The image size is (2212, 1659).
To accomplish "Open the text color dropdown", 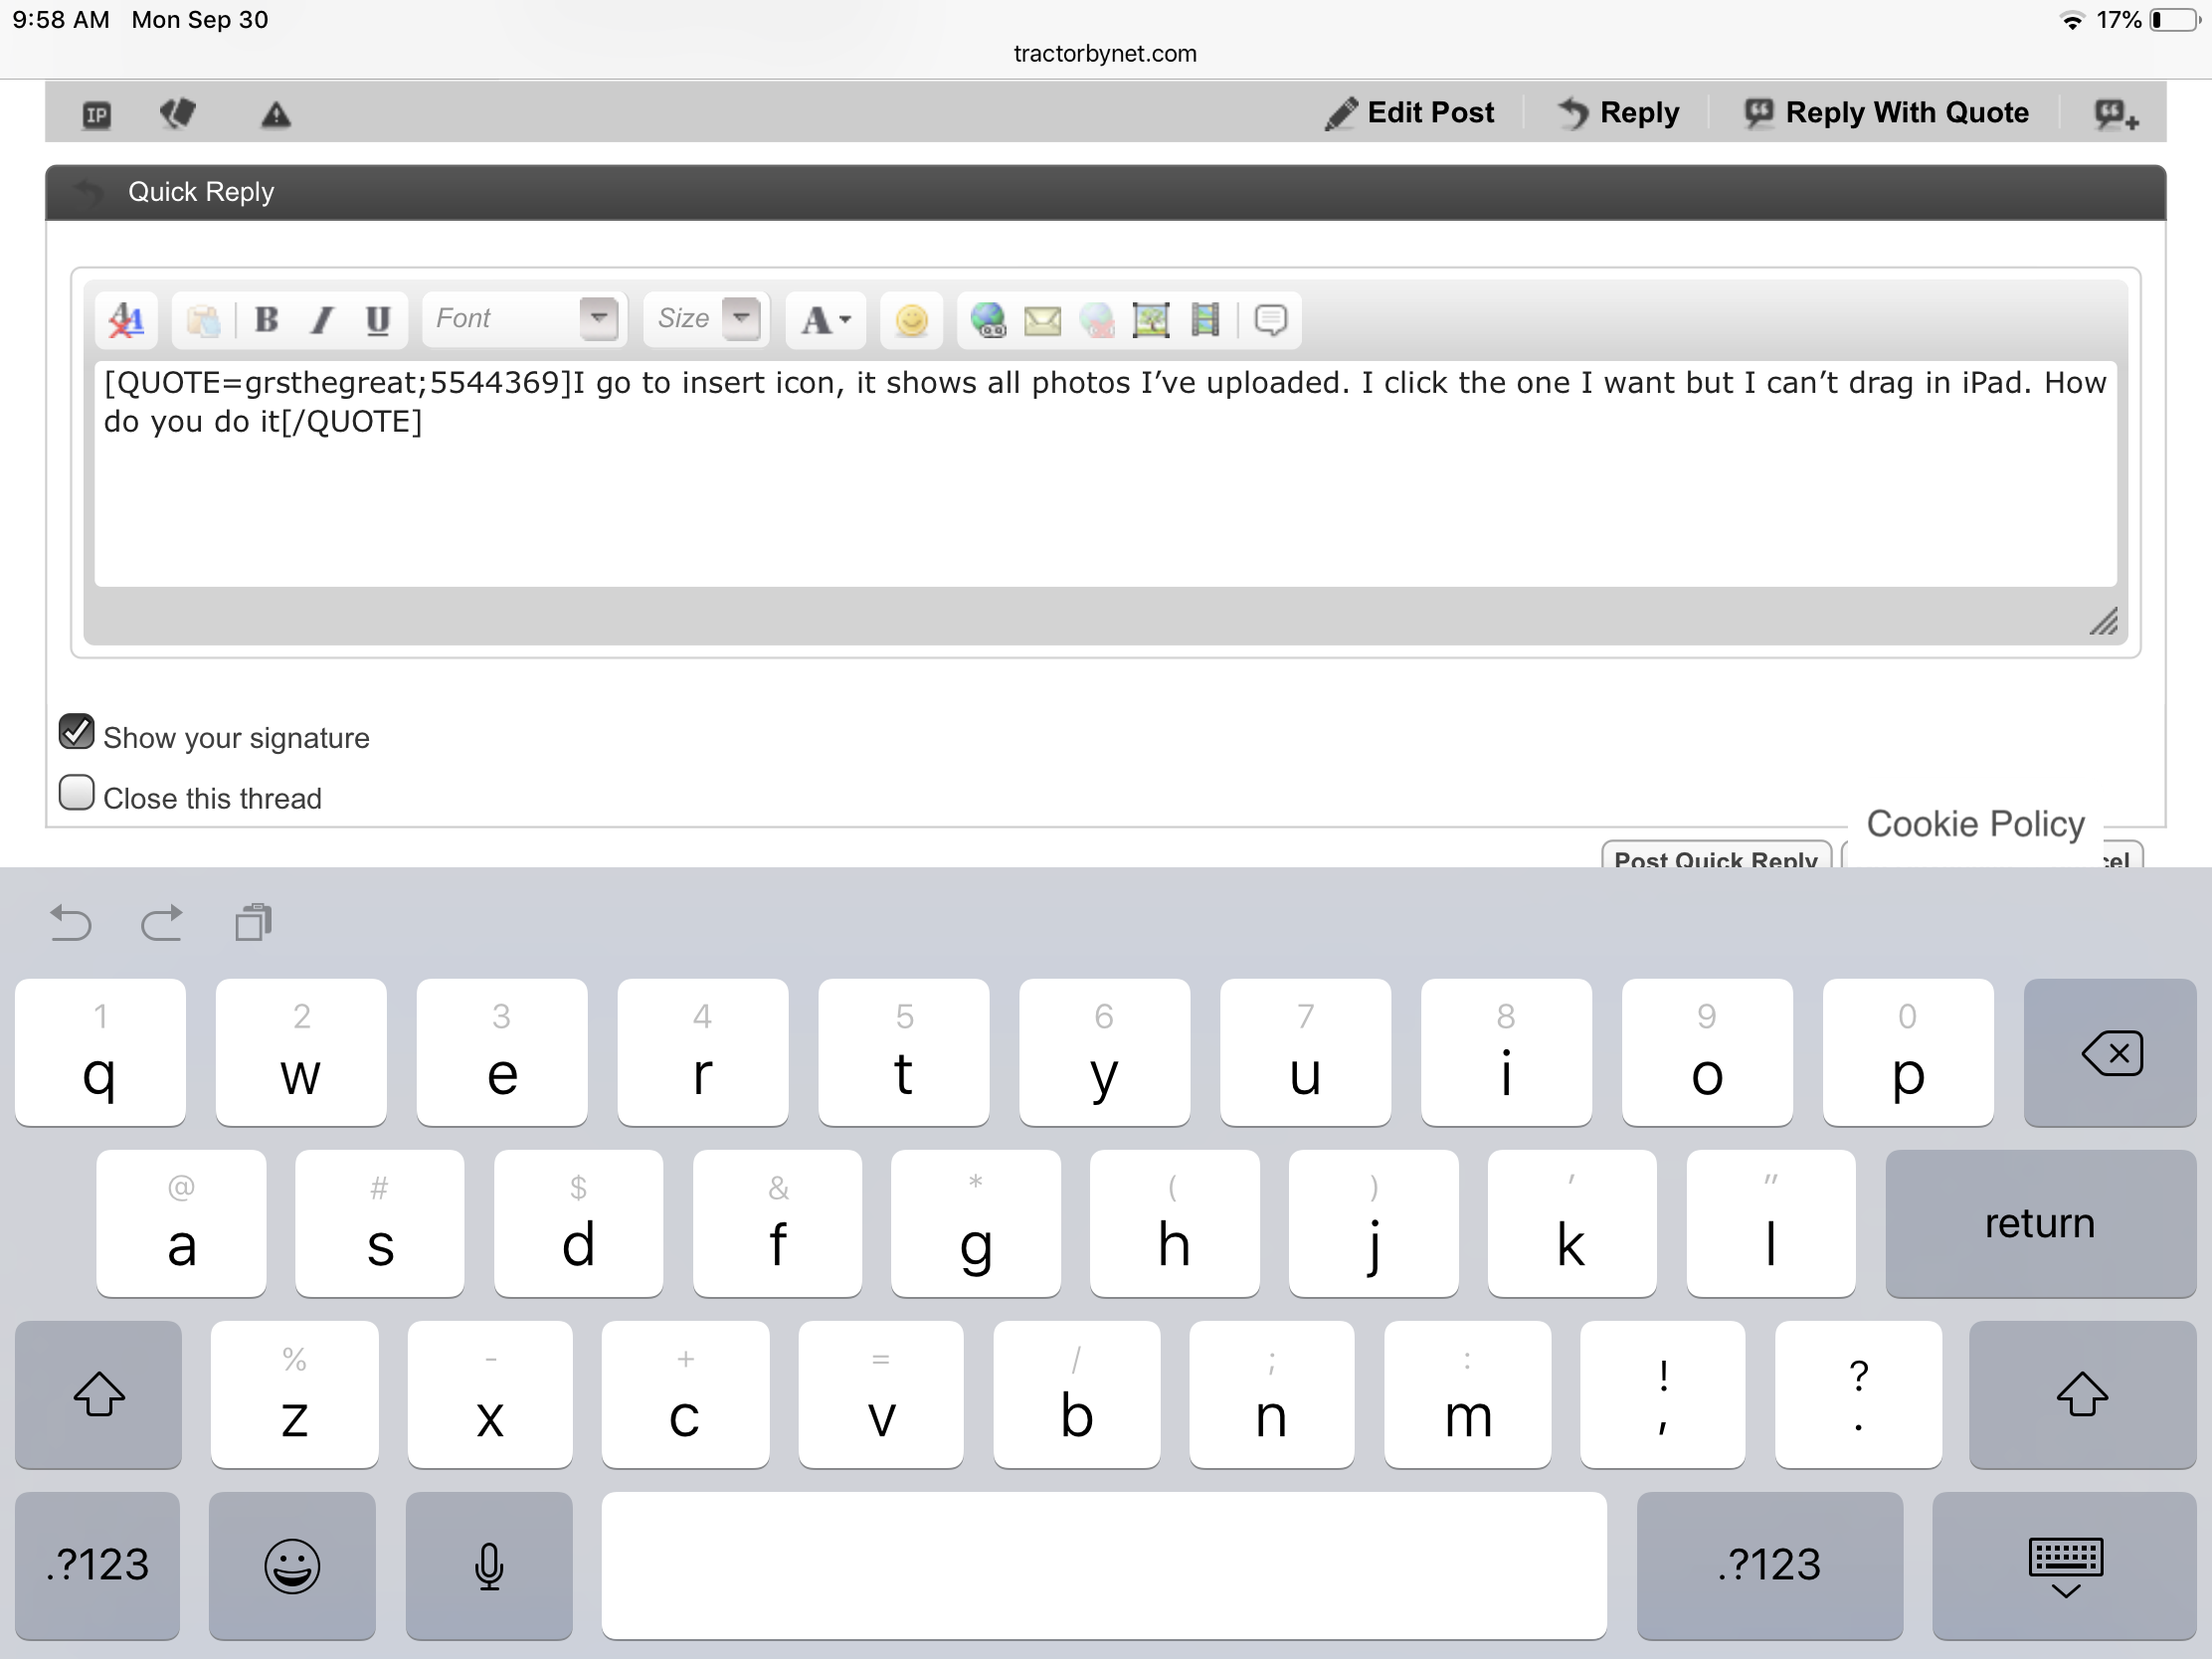I will tap(825, 320).
